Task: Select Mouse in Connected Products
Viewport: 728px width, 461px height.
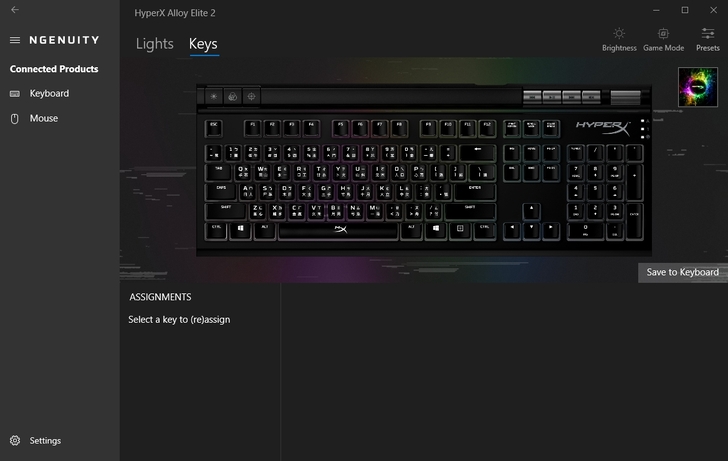Action: 44,119
